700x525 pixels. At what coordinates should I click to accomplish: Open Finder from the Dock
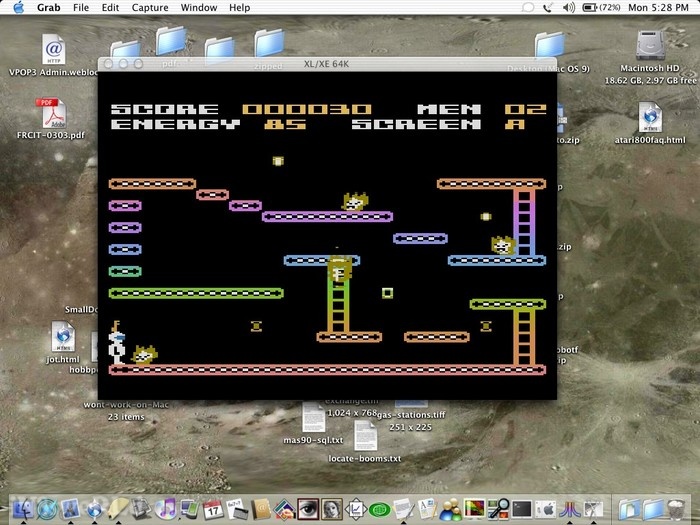[x=23, y=508]
